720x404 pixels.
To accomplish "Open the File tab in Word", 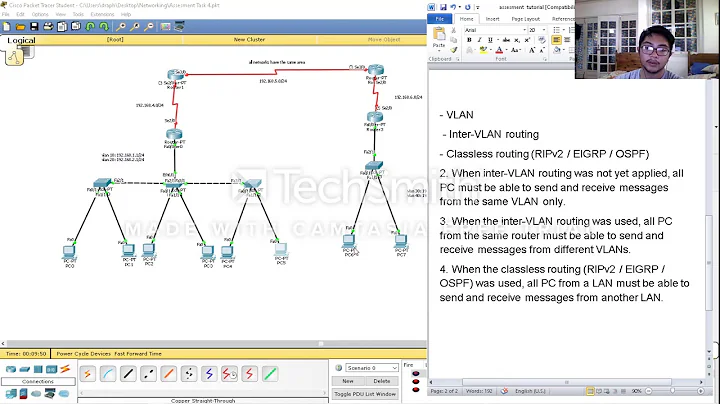I will click(439, 19).
